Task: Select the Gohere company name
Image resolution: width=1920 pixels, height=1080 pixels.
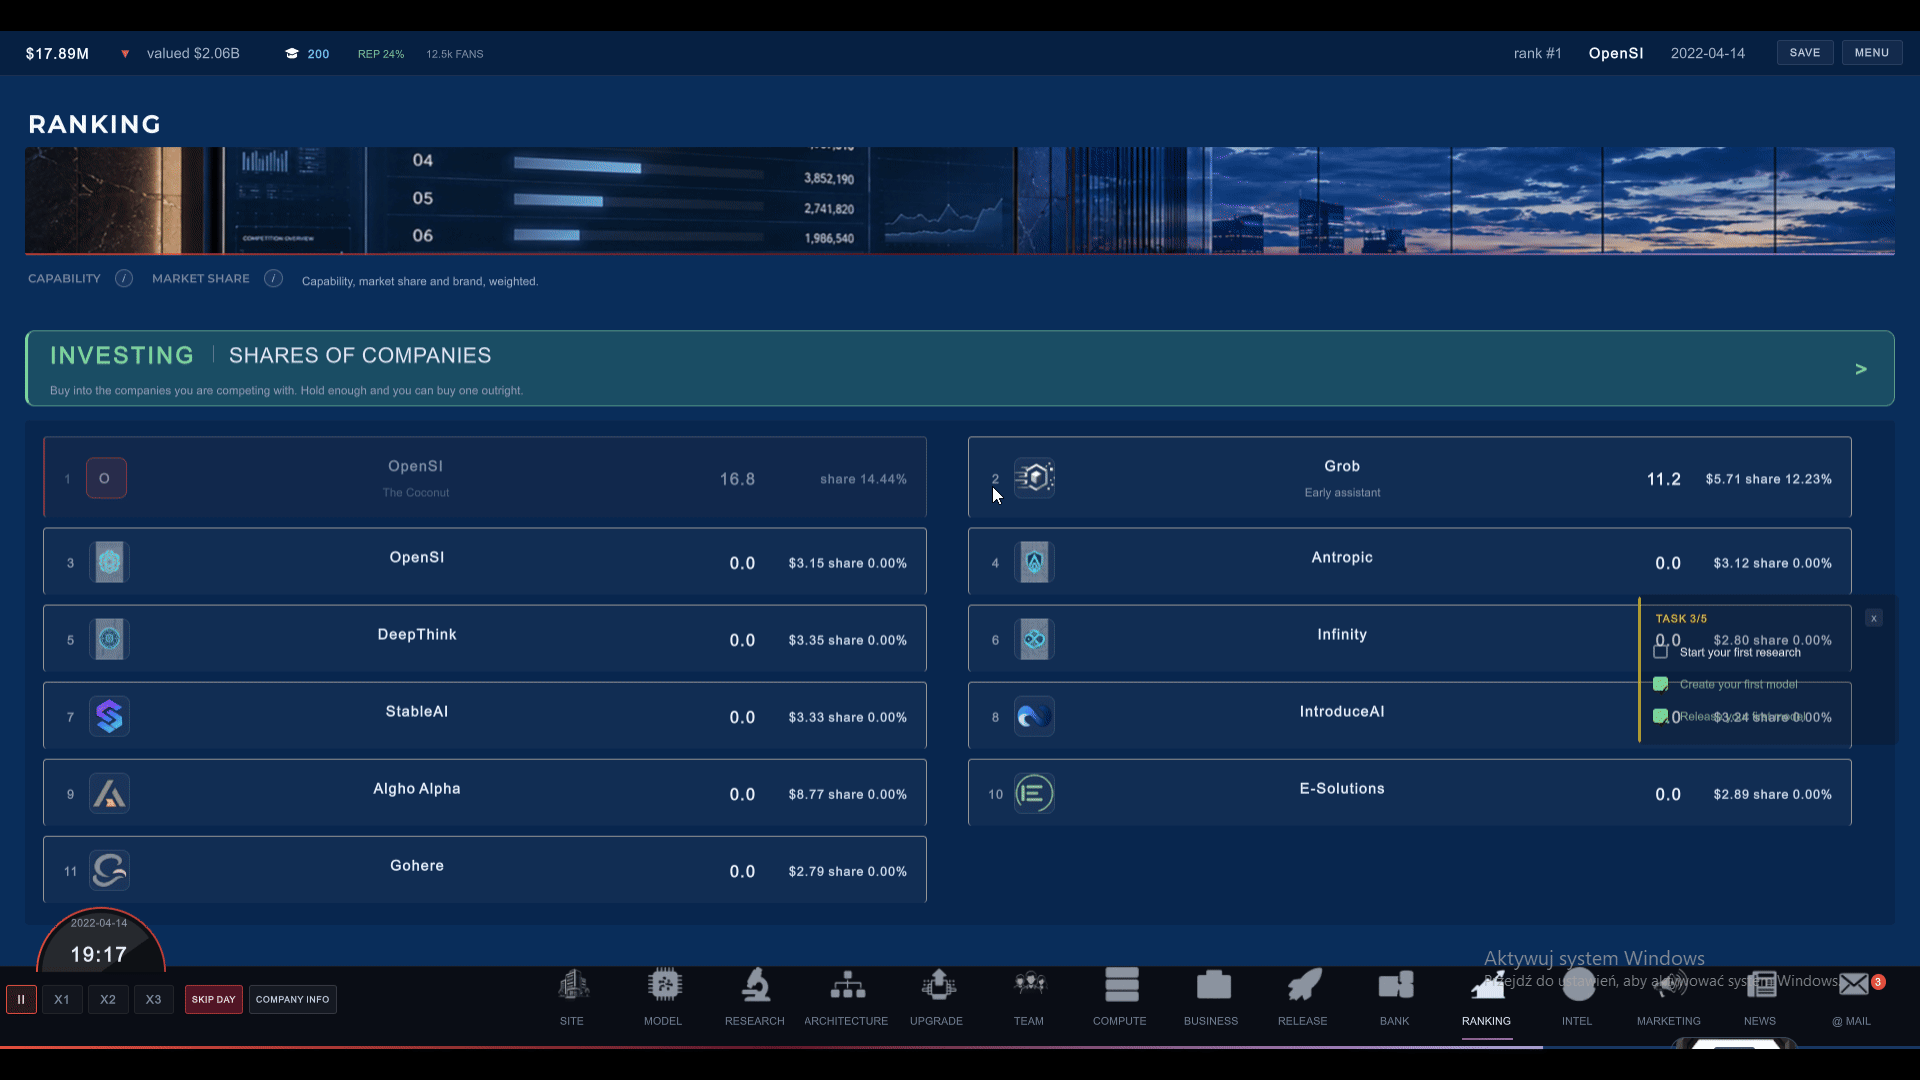Action: [417, 866]
